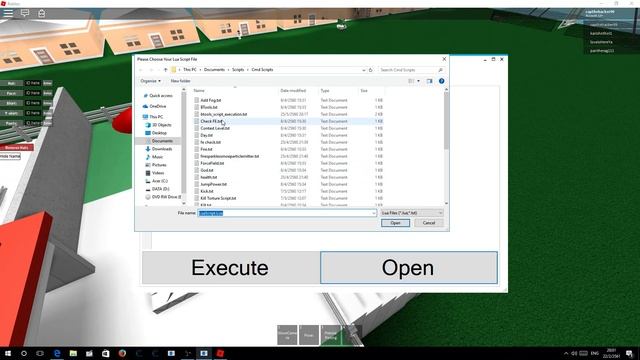Screen dimensions: 640x360
Task: Launch Firefox from taskbar
Action: (x=122, y=353)
